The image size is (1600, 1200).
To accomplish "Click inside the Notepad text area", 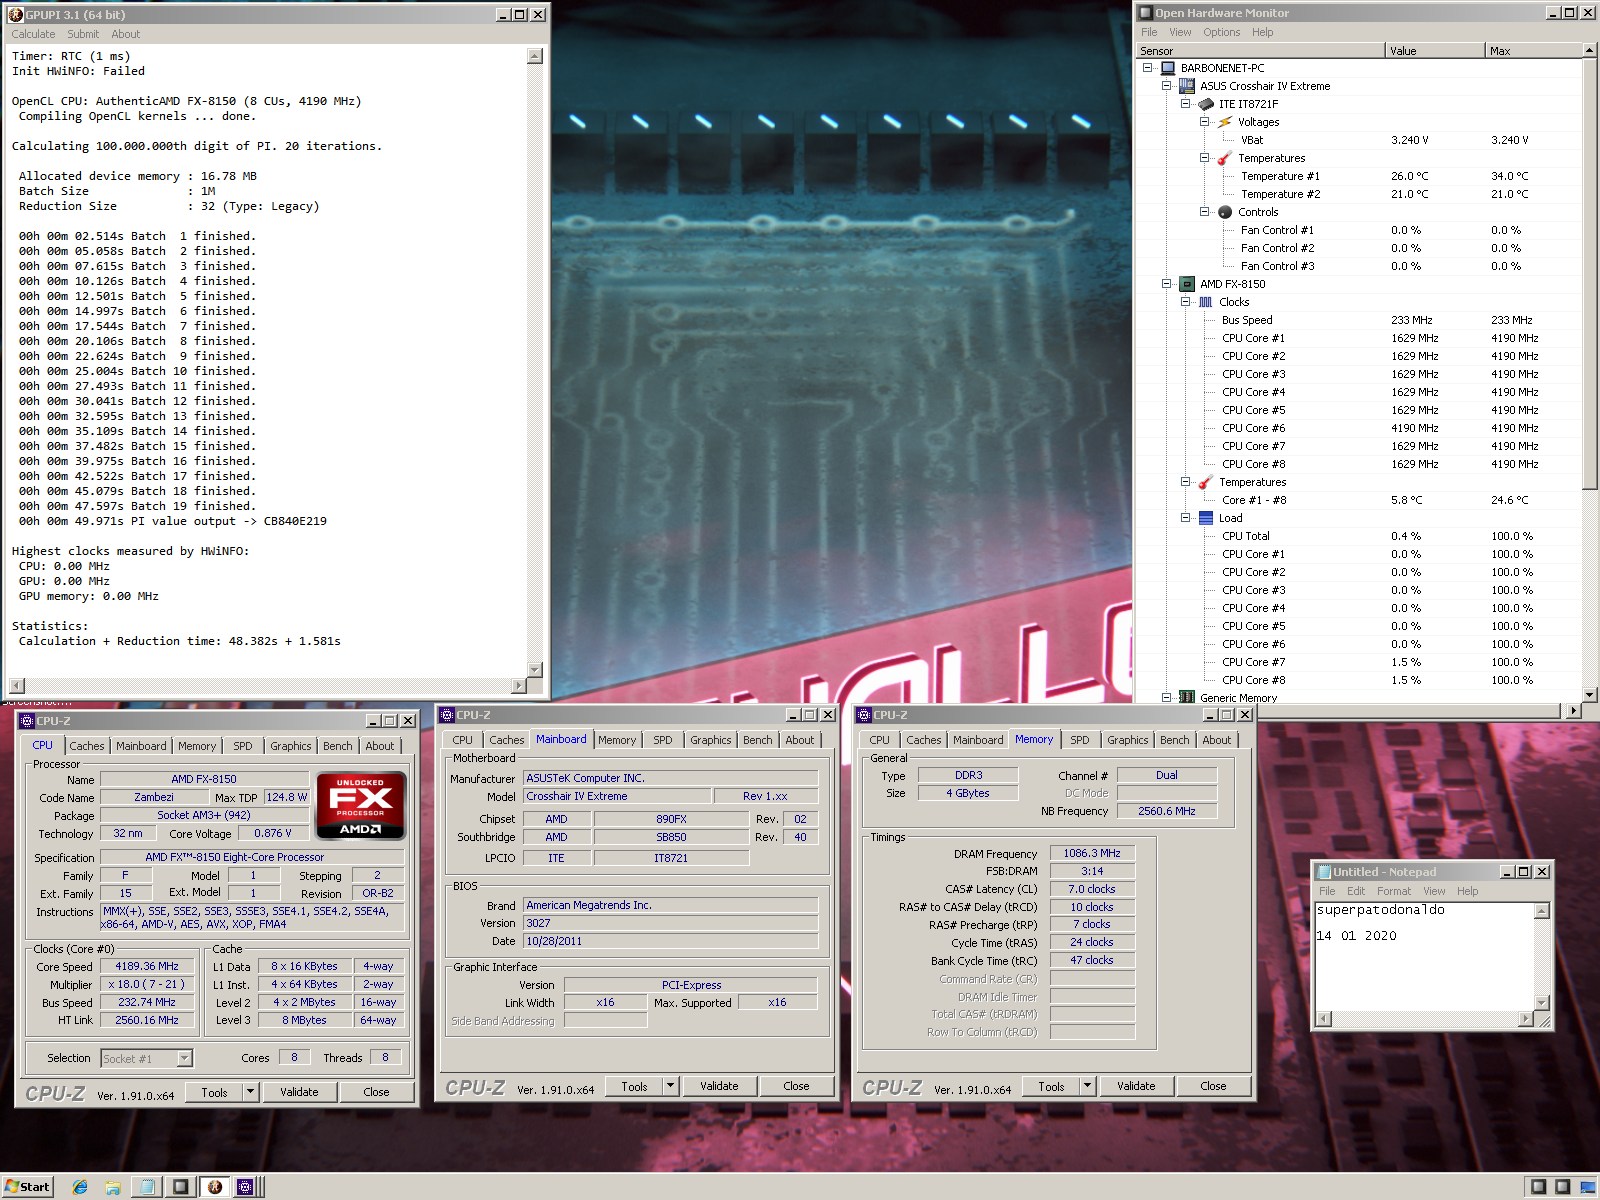I will [1424, 956].
